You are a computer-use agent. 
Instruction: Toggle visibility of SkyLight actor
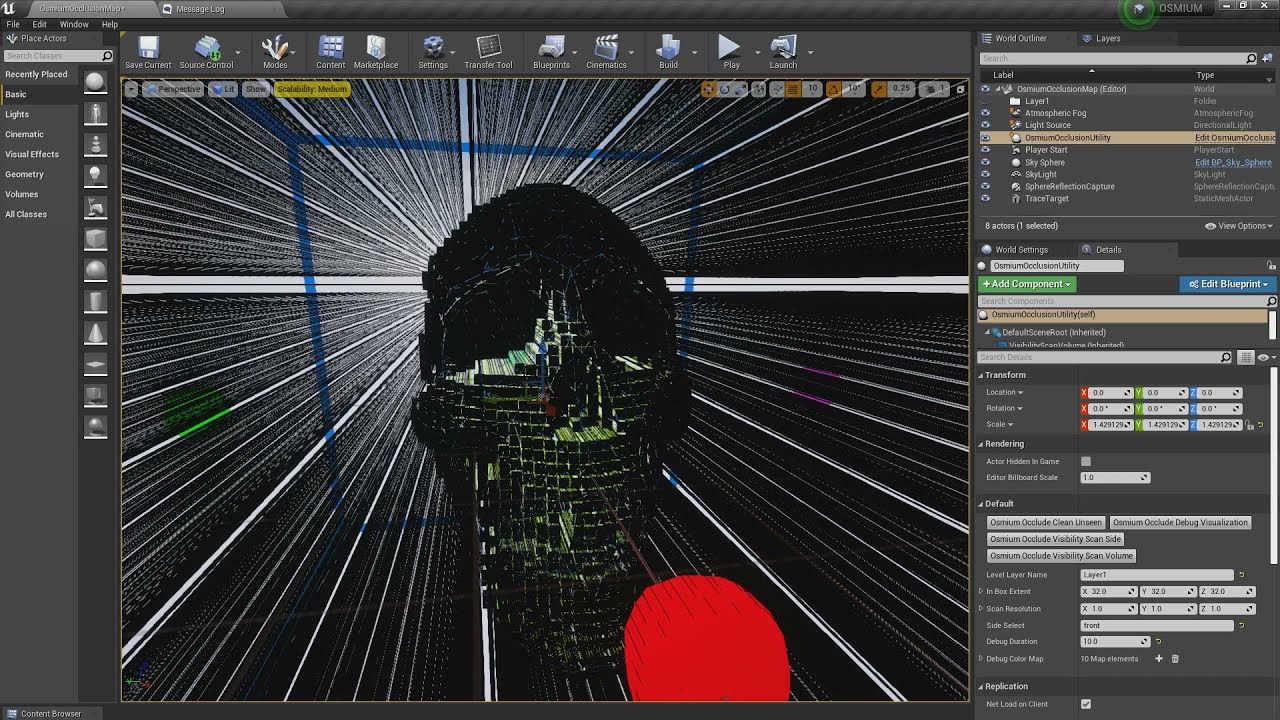(x=985, y=175)
